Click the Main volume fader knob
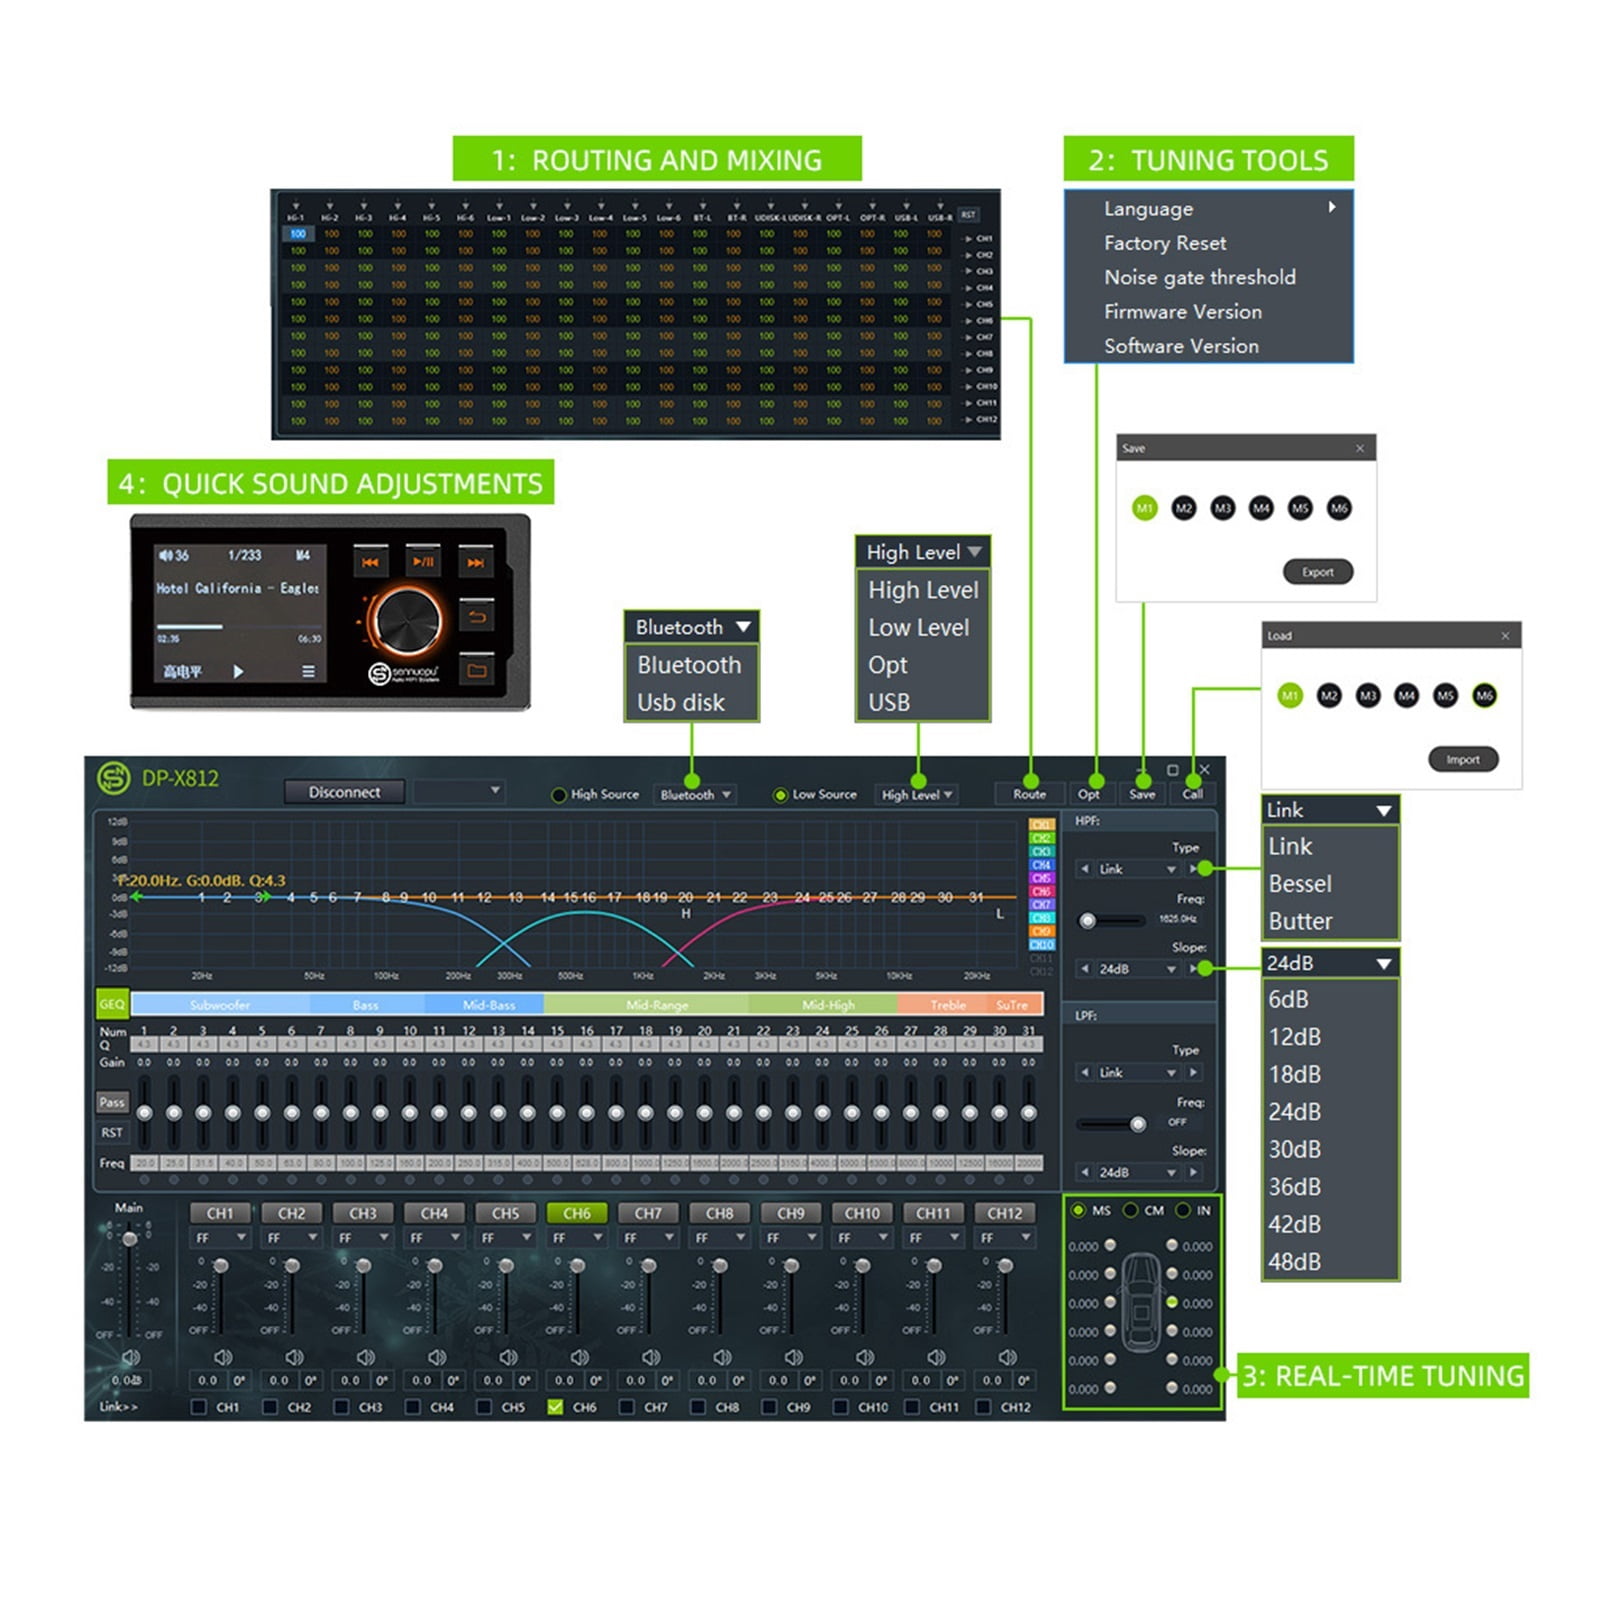The image size is (1600, 1600). tap(130, 1240)
